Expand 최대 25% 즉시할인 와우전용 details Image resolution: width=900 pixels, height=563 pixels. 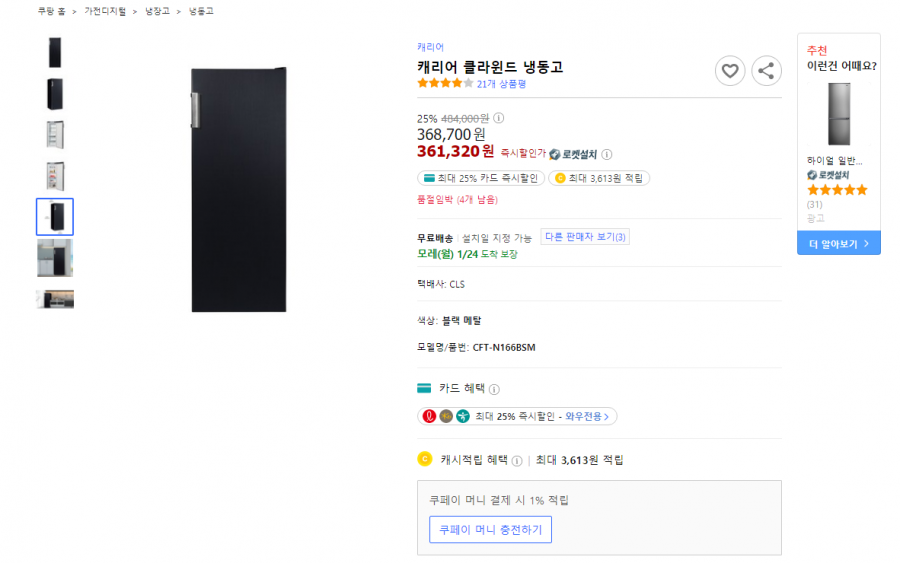click(x=517, y=416)
